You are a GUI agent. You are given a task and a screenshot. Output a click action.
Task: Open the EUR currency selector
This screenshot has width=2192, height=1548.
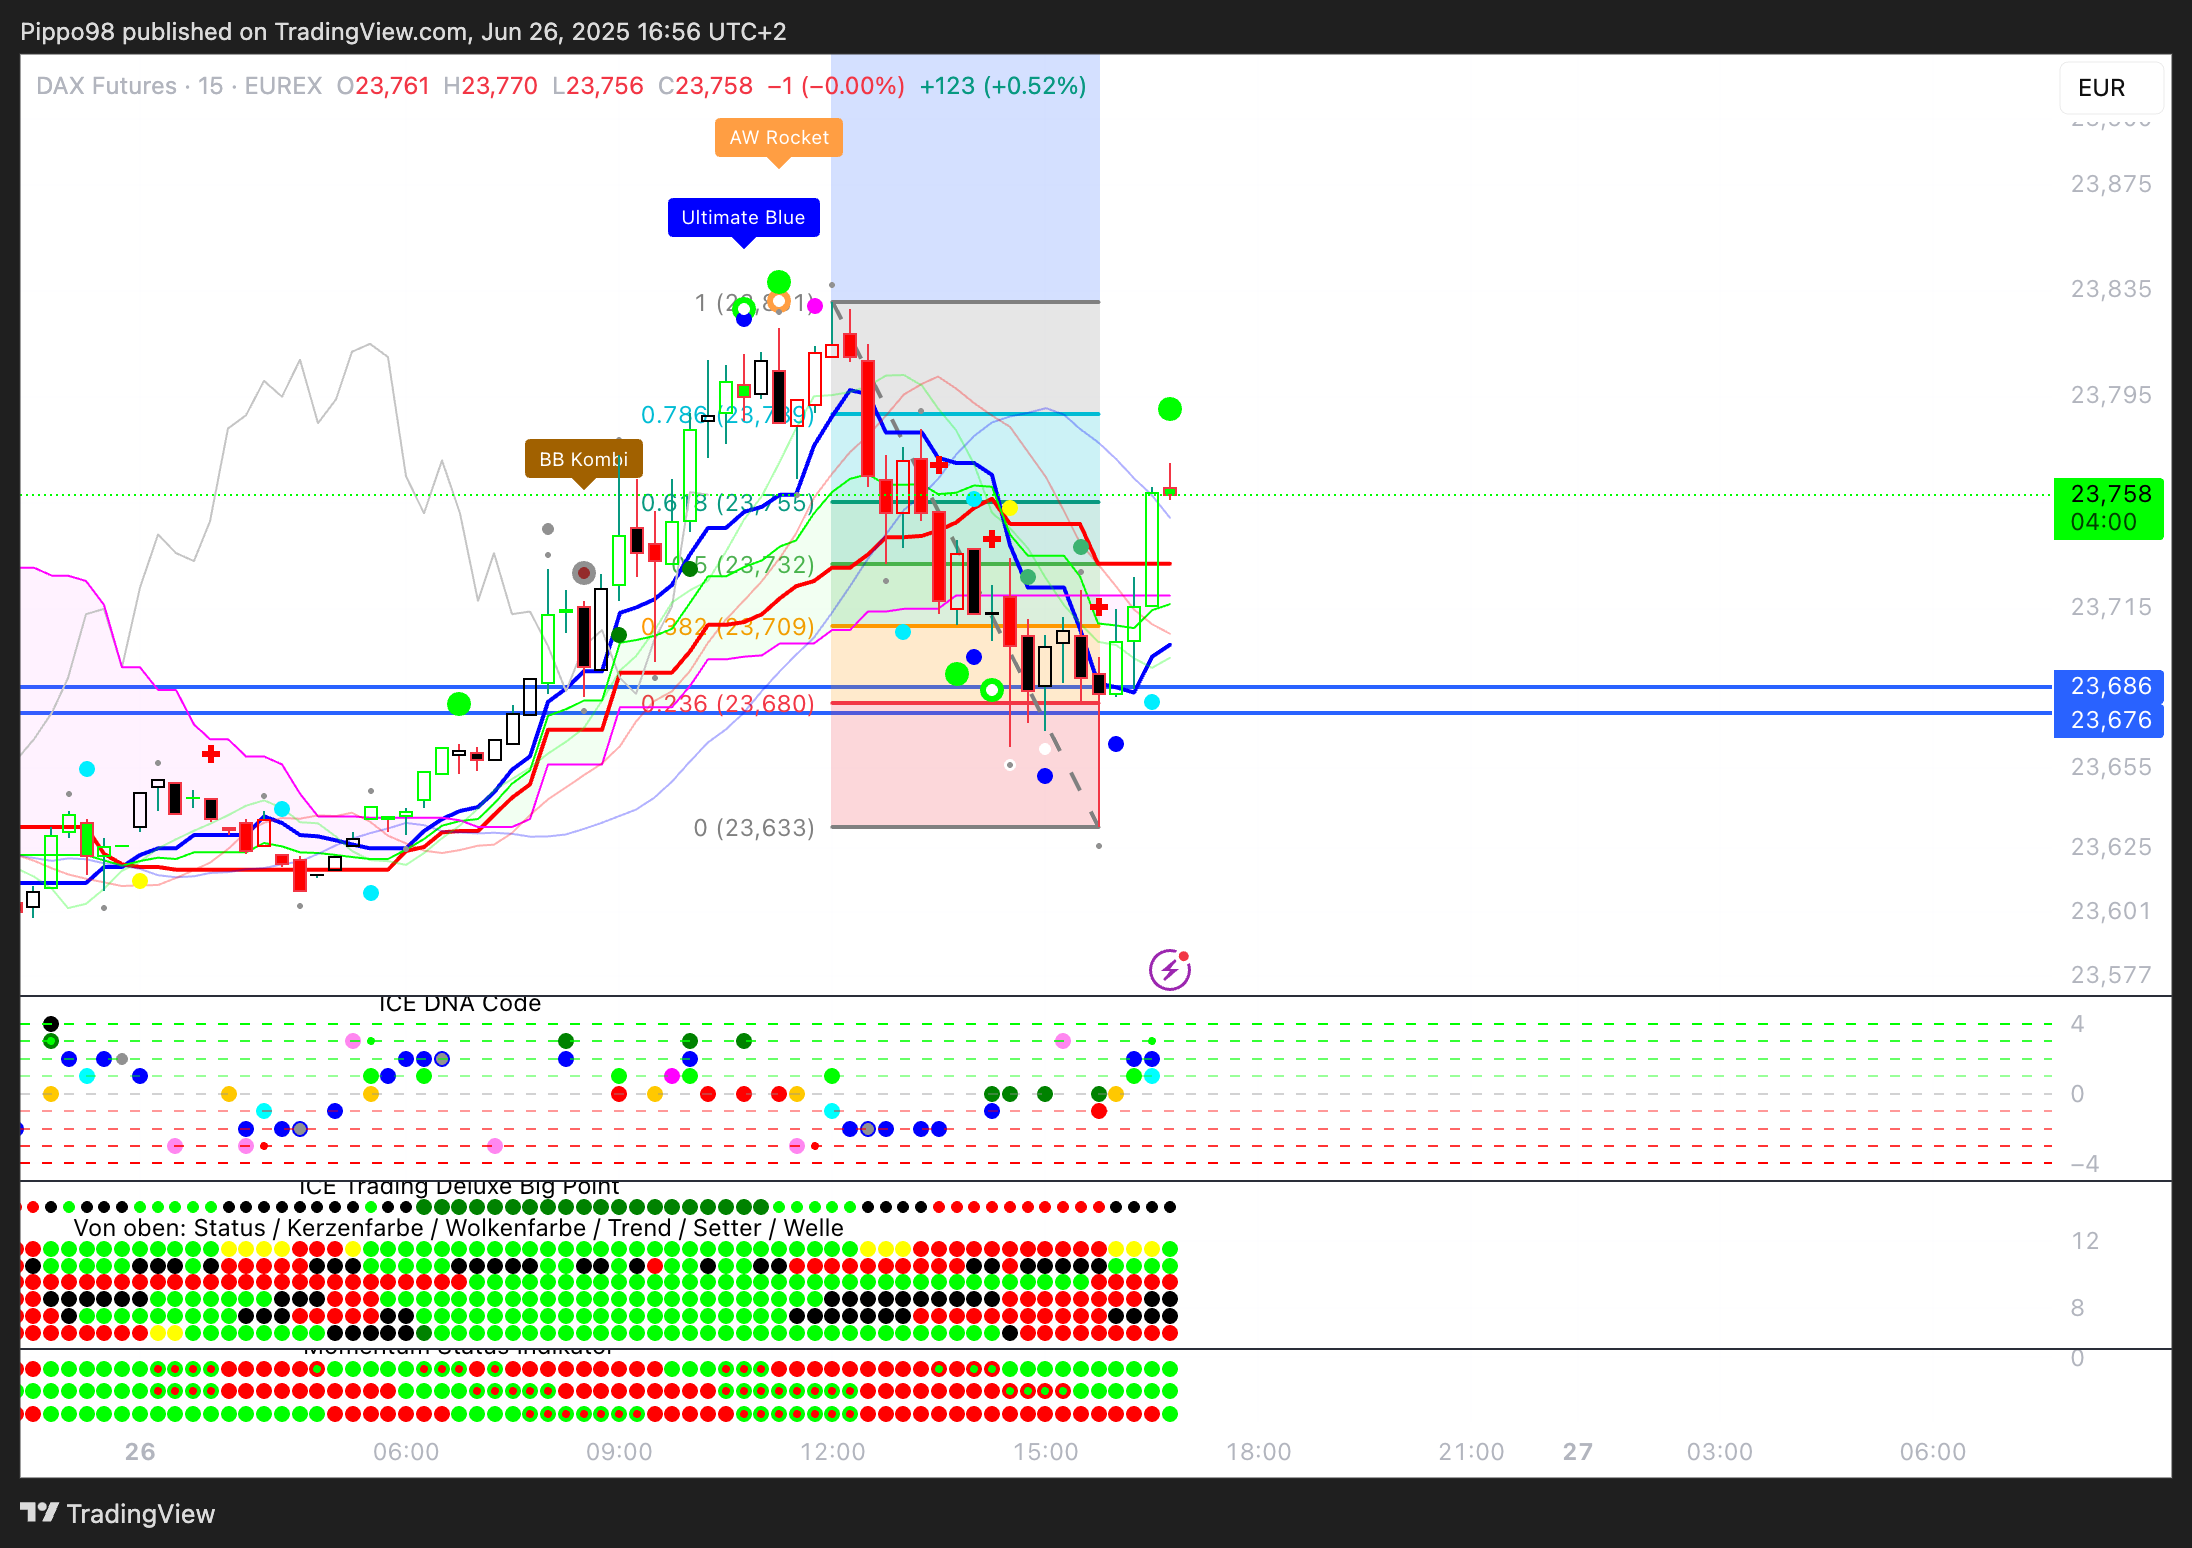[x=2110, y=88]
